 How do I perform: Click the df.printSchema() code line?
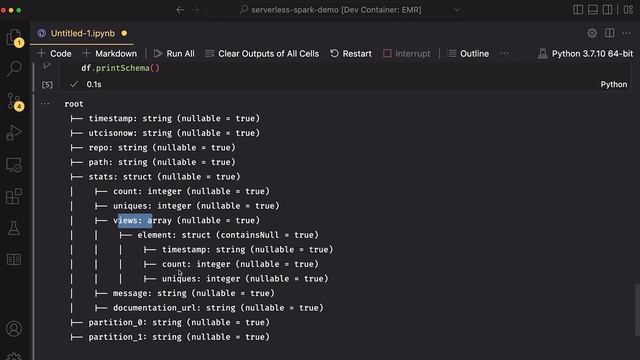click(120, 68)
